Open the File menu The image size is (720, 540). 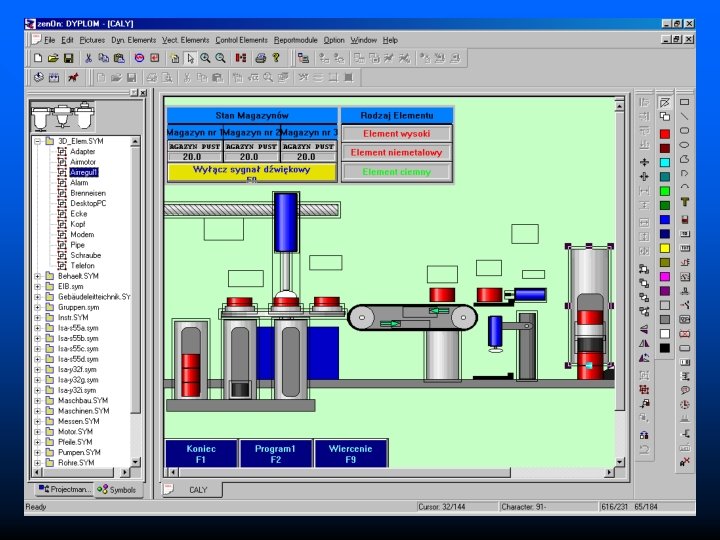click(49, 40)
